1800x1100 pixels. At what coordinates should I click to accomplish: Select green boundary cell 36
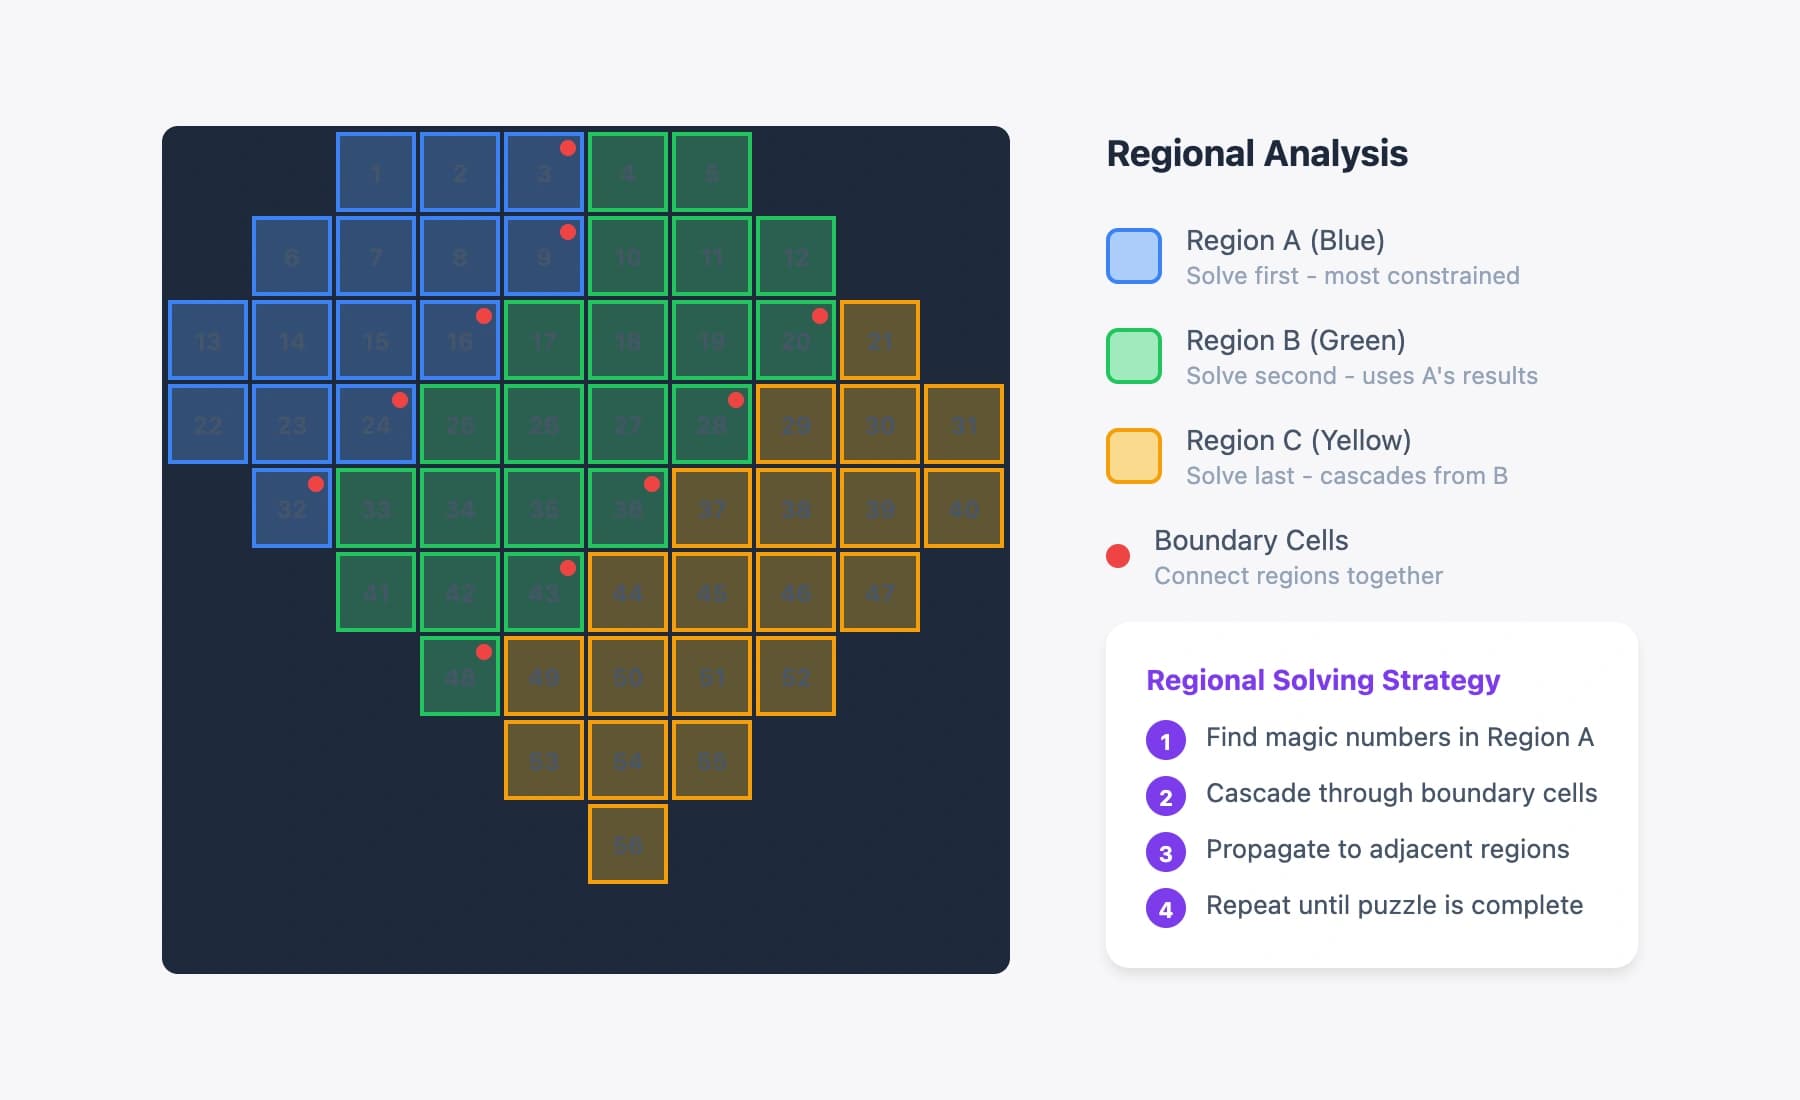coord(628,508)
